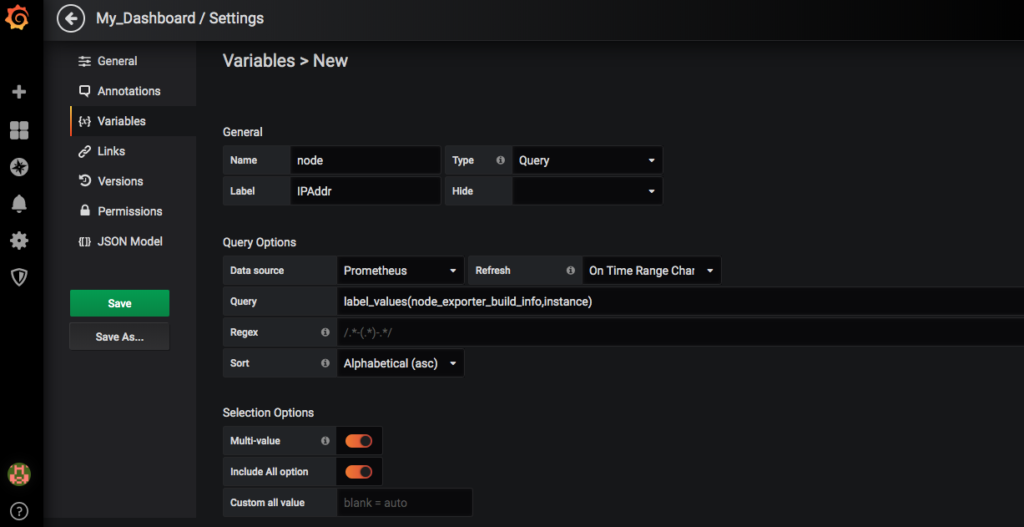The width and height of the screenshot is (1024, 527).
Task: Click the Help question mark icon
Action: tap(19, 511)
